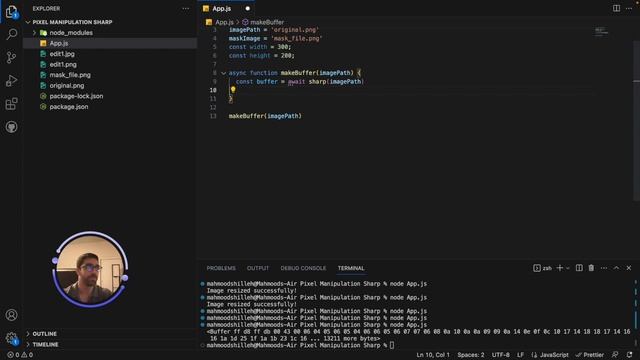Split the editor right
The width and height of the screenshot is (640, 360).
tap(616, 8)
